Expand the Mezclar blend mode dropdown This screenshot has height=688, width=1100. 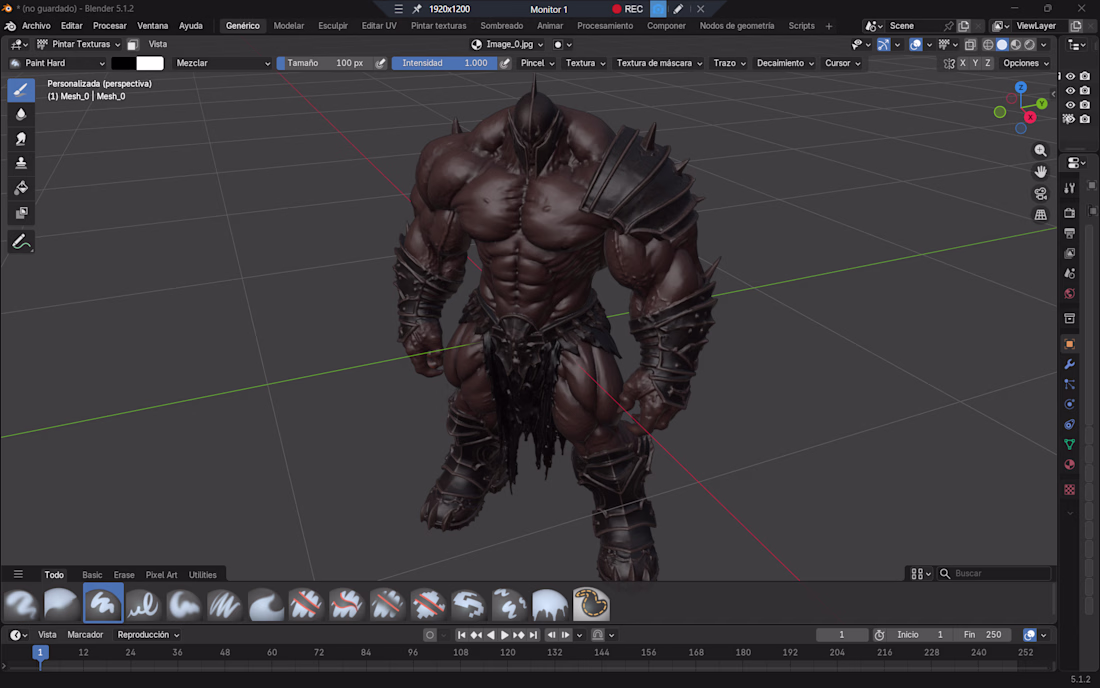tap(222, 63)
